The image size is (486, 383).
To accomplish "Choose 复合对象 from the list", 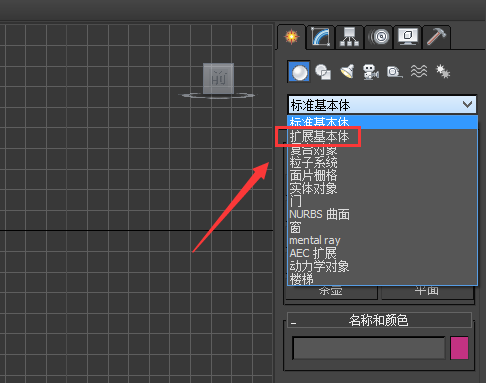I will [x=382, y=150].
